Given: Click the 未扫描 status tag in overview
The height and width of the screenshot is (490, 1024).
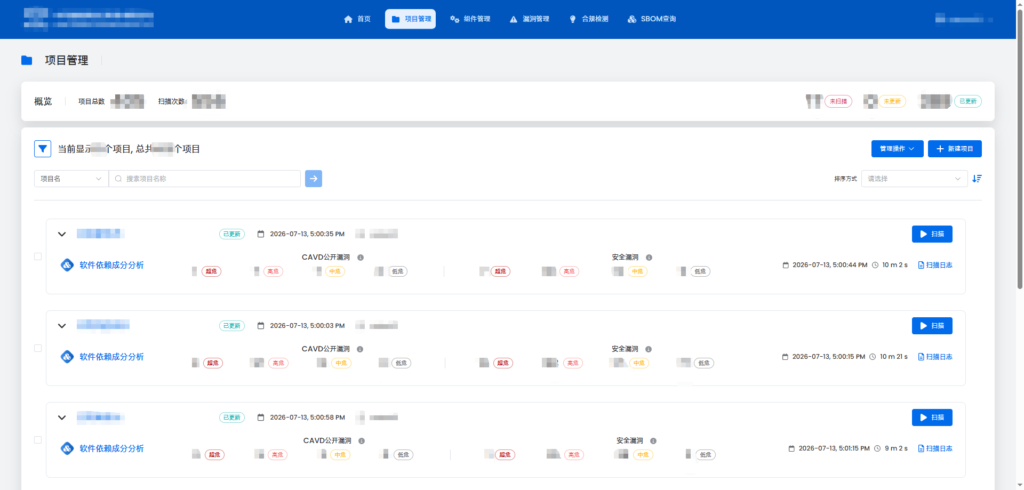Looking at the screenshot, I should 838,101.
